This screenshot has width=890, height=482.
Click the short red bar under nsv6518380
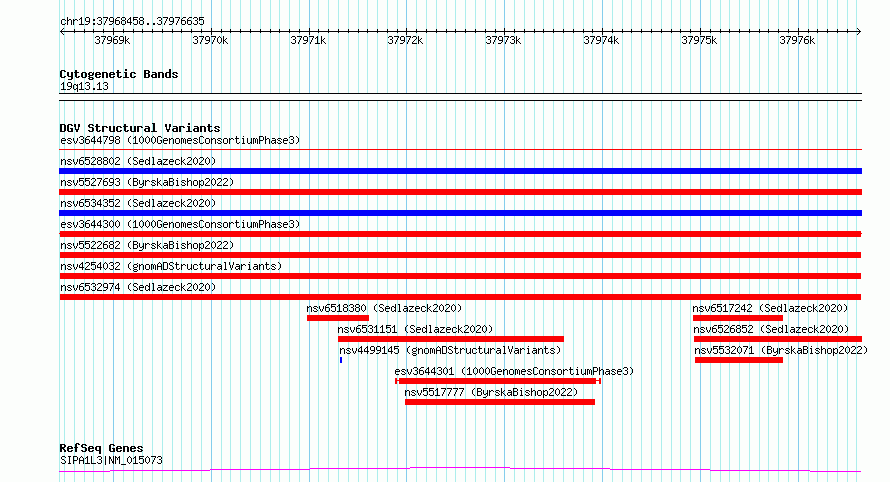338,318
